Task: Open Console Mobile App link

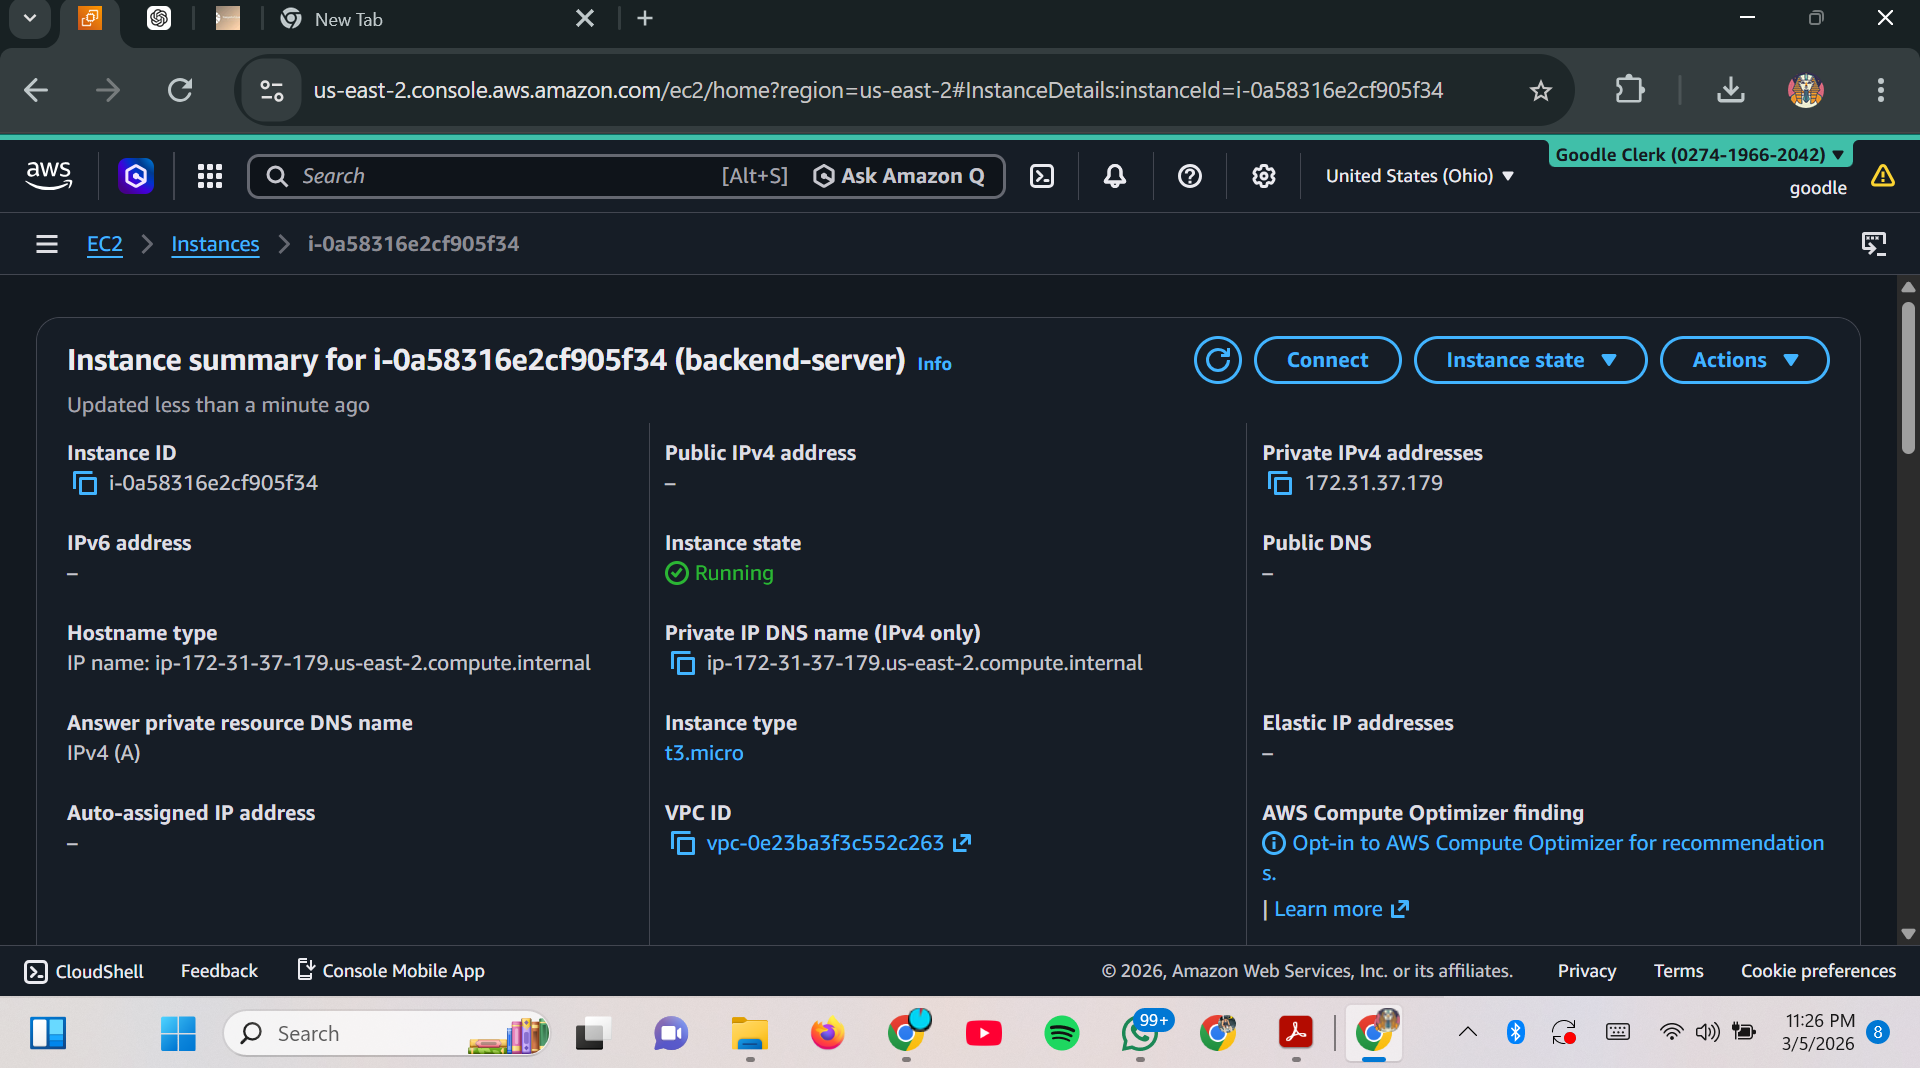Action: click(391, 971)
